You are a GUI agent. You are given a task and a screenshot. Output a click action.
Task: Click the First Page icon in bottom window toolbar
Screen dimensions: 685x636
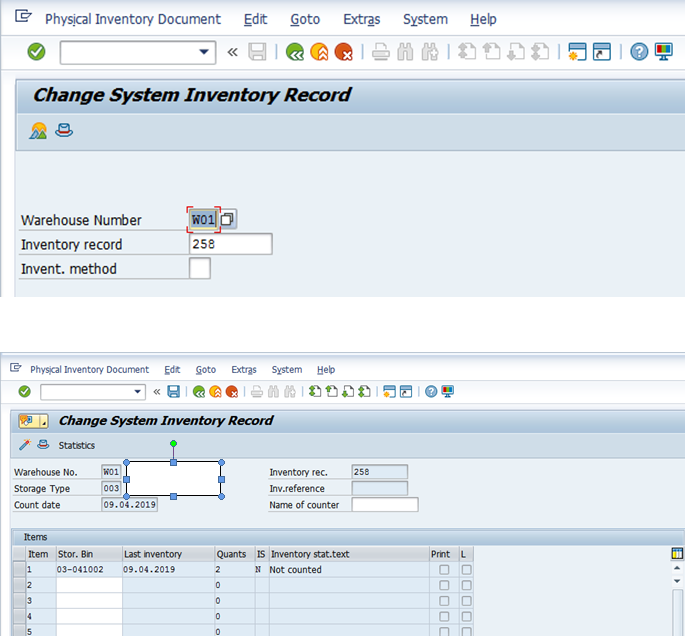click(x=315, y=391)
